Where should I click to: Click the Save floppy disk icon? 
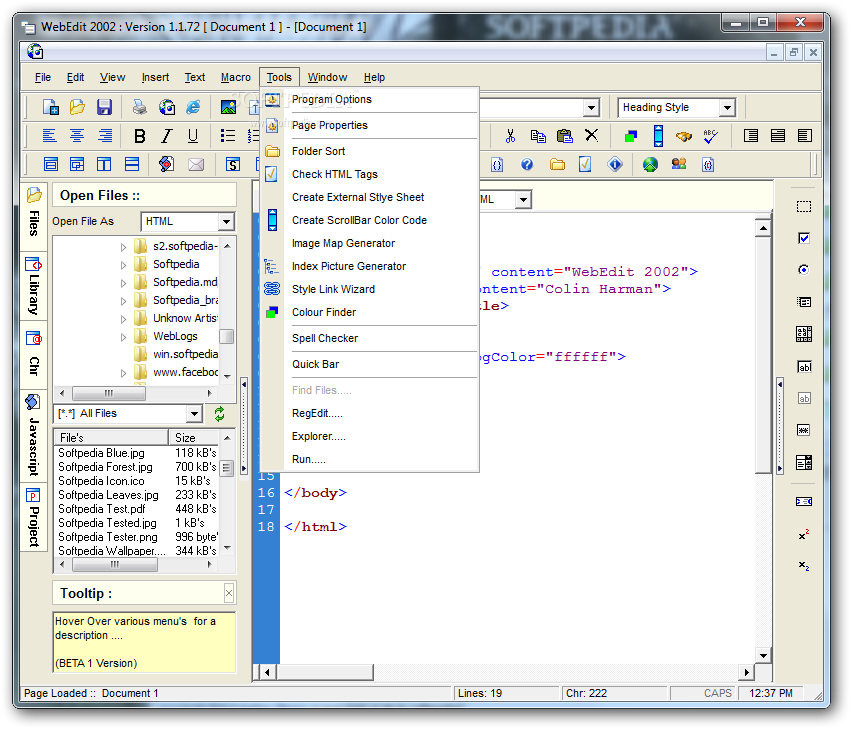click(x=104, y=107)
